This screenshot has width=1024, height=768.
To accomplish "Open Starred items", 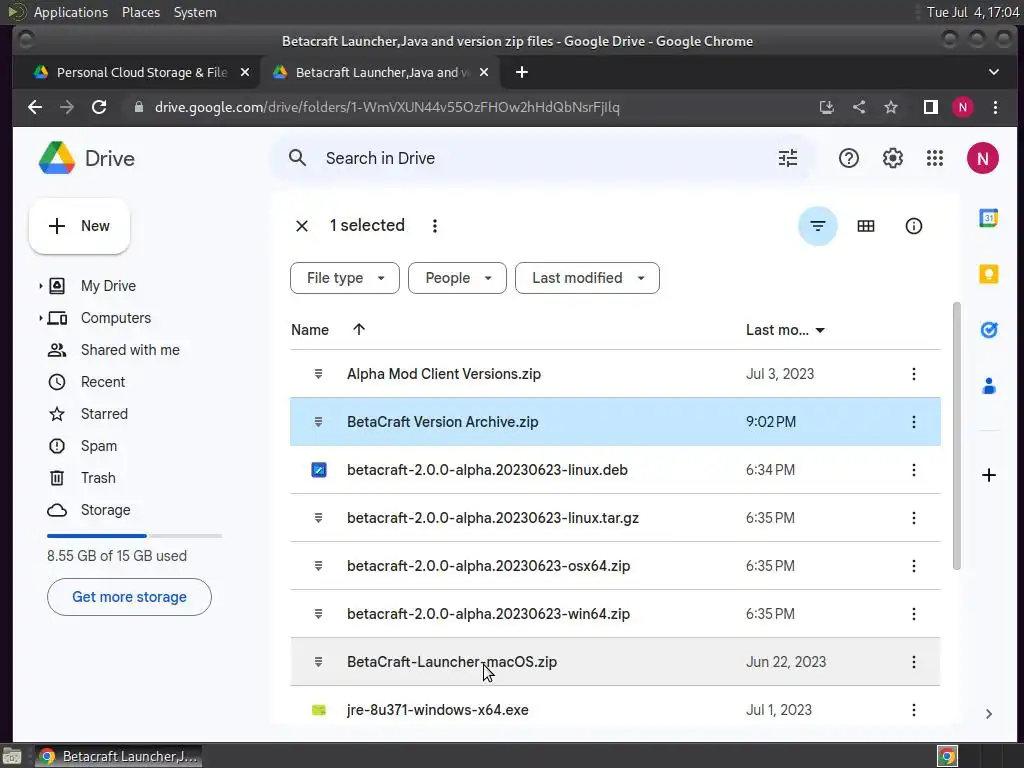I will (104, 414).
